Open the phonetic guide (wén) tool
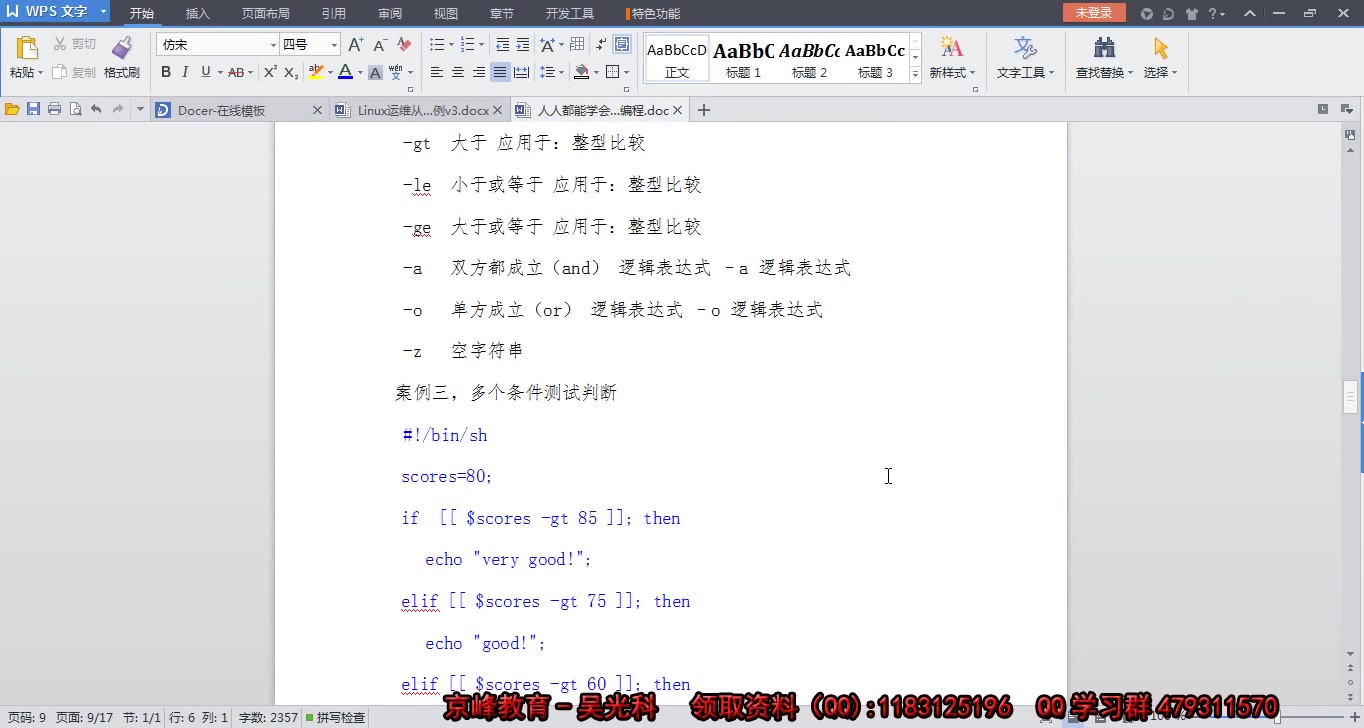The width and height of the screenshot is (1364, 728). coord(396,72)
